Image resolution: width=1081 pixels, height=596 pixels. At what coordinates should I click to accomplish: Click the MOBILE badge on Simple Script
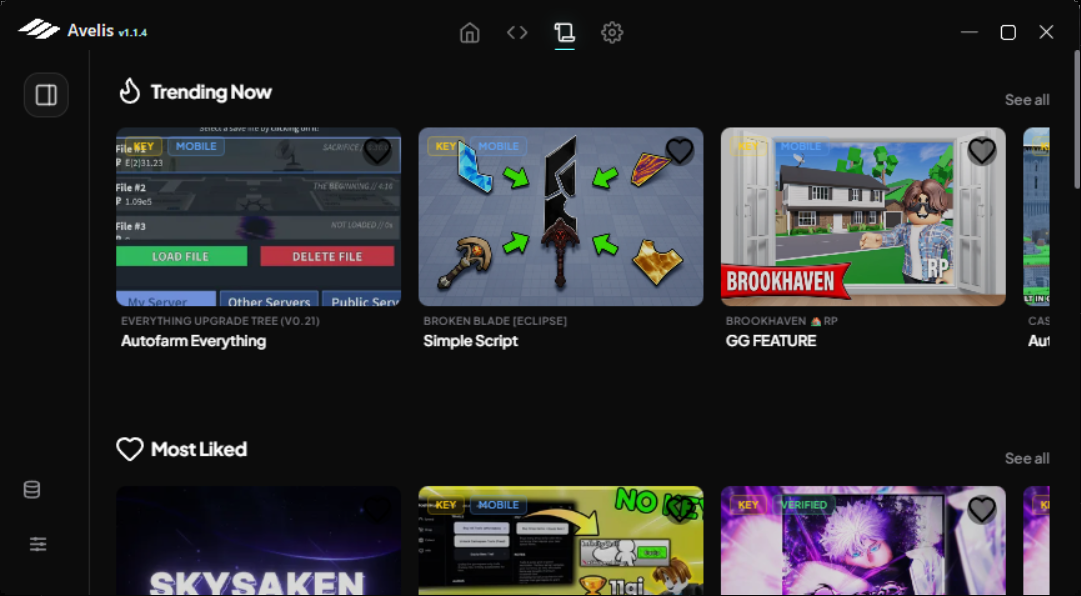coord(498,146)
